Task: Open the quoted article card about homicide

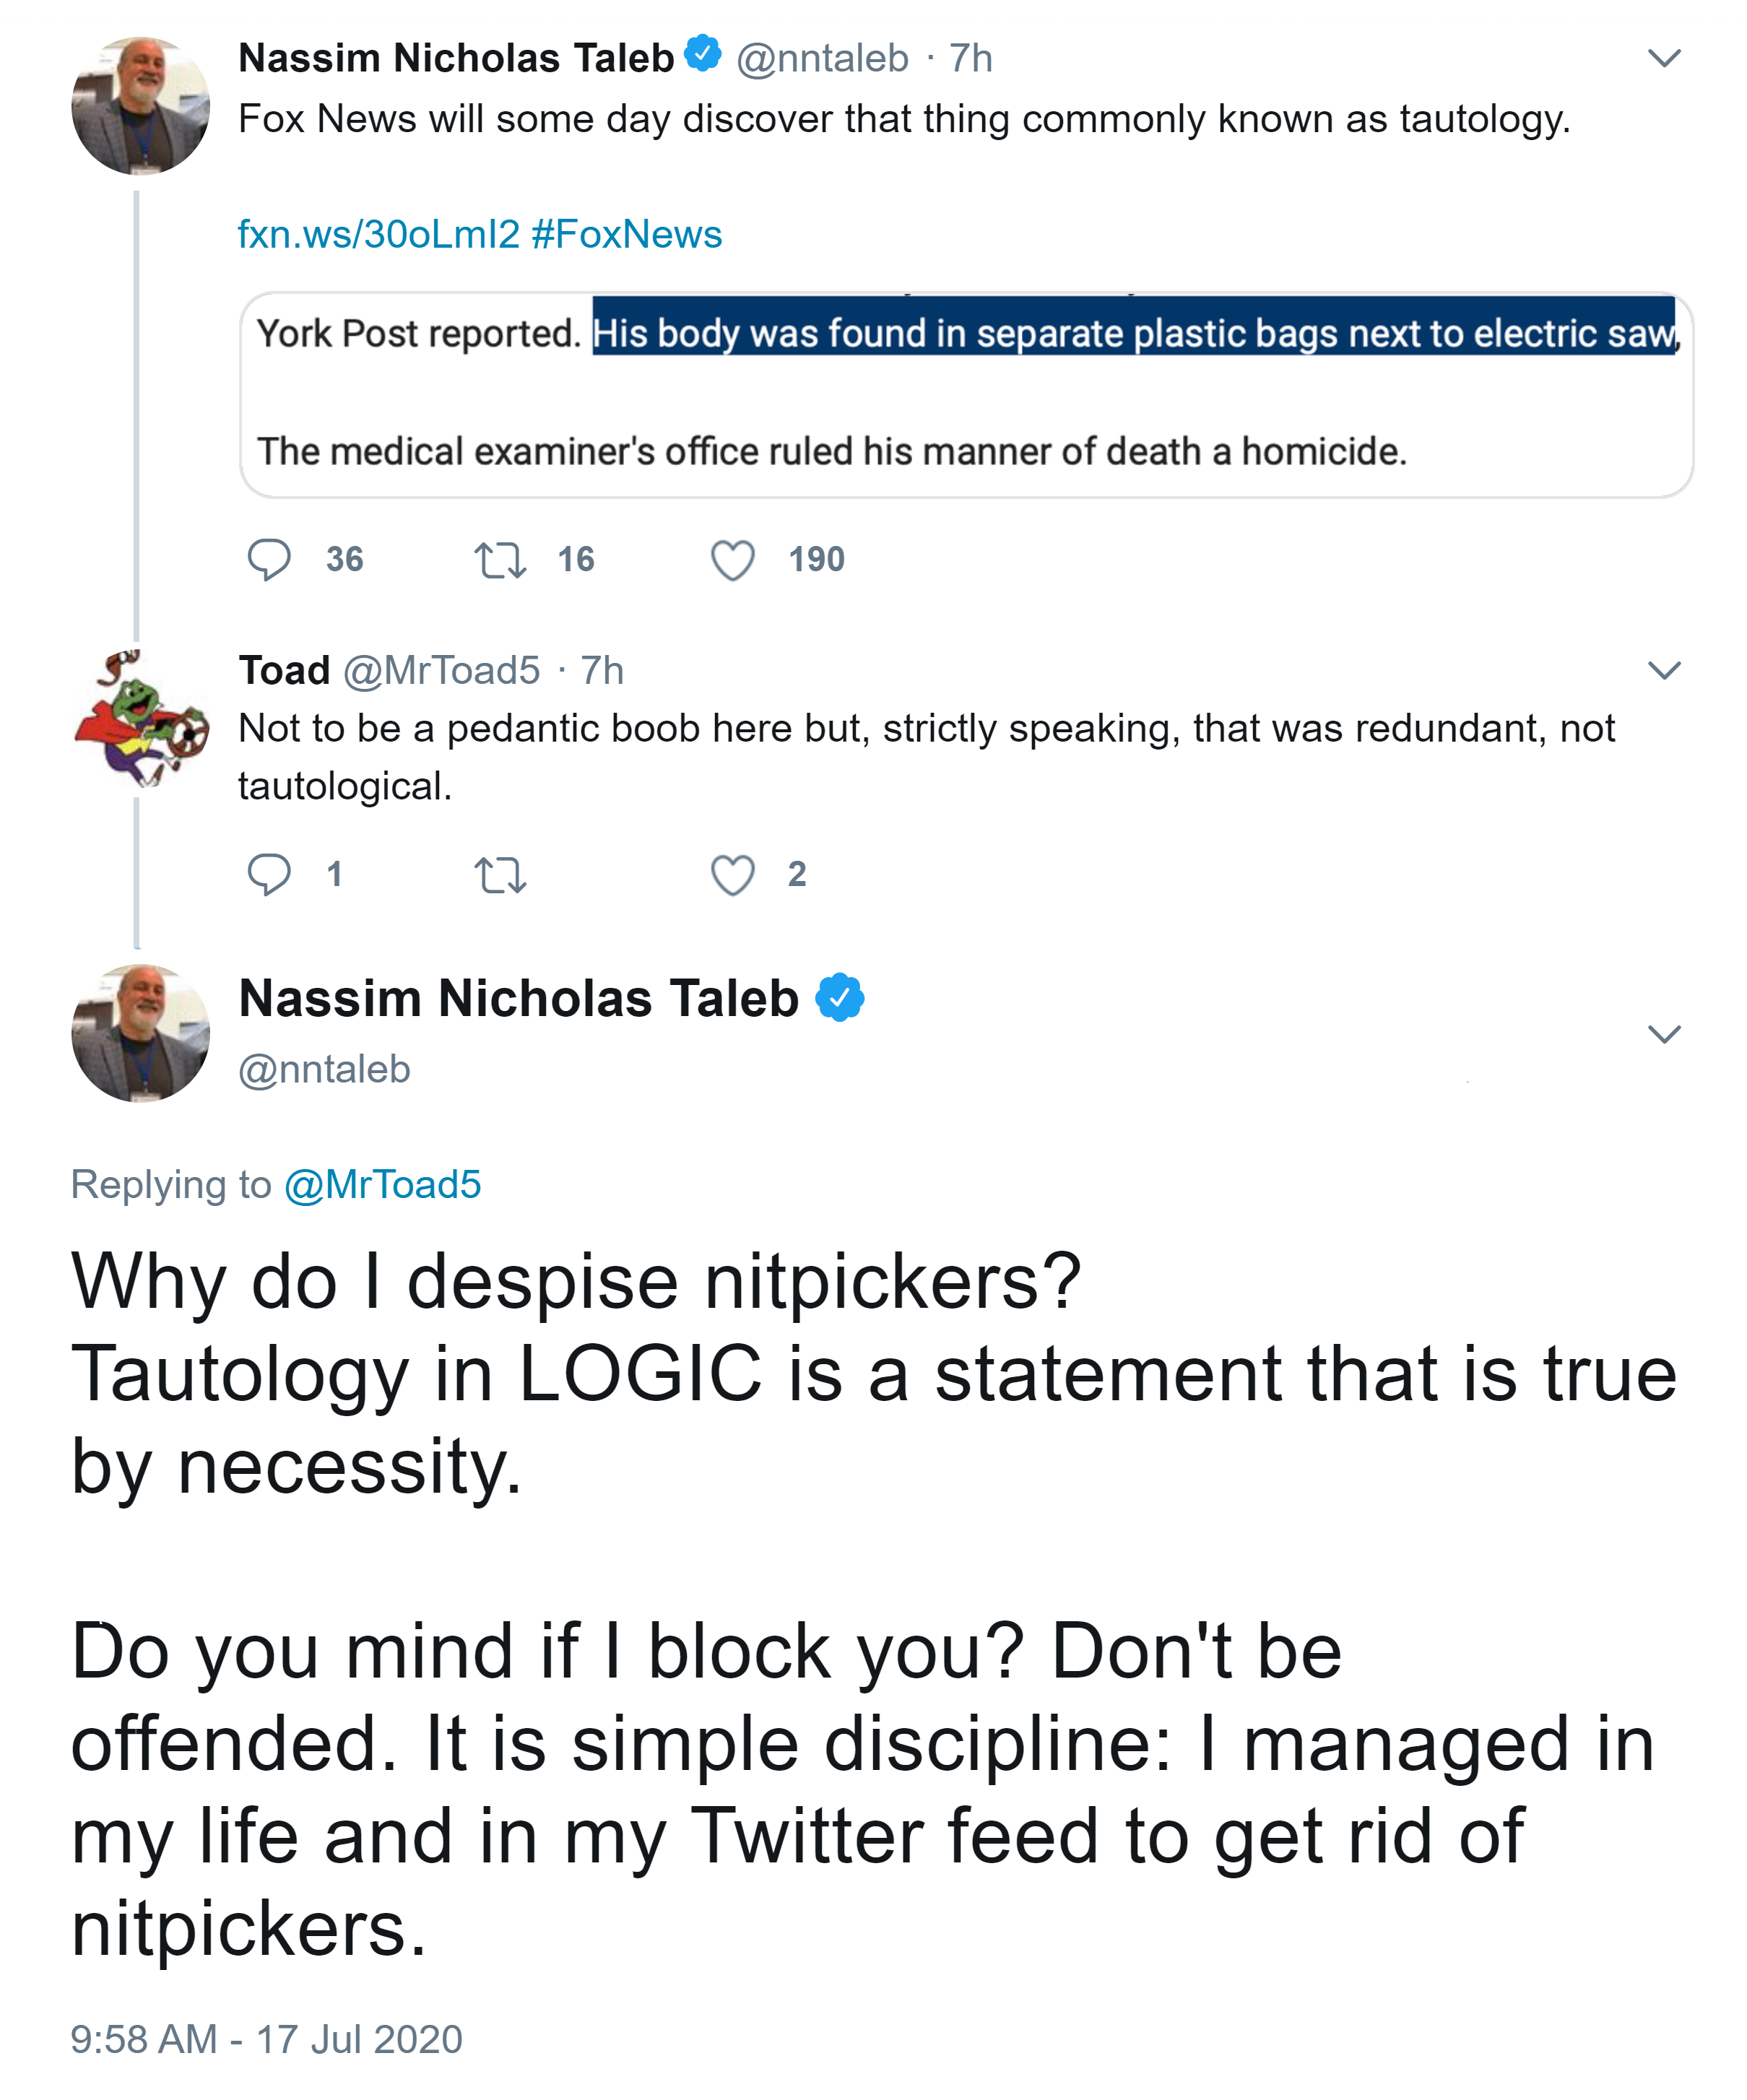Action: pyautogui.click(x=966, y=395)
